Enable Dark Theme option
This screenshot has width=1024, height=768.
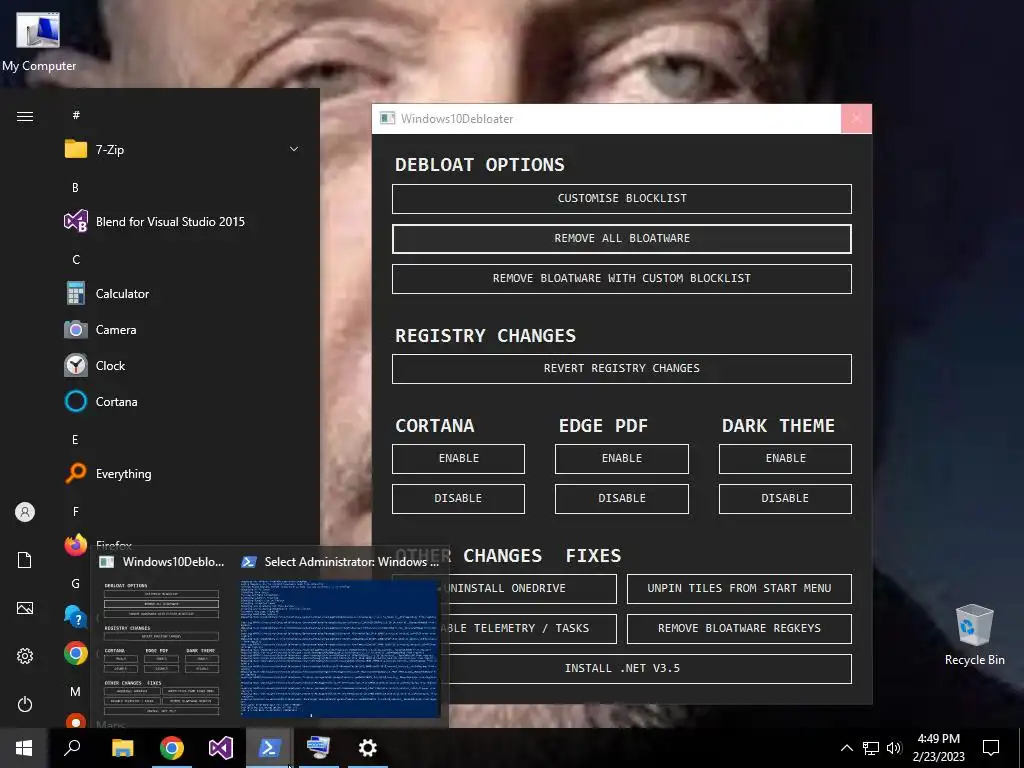click(x=785, y=458)
